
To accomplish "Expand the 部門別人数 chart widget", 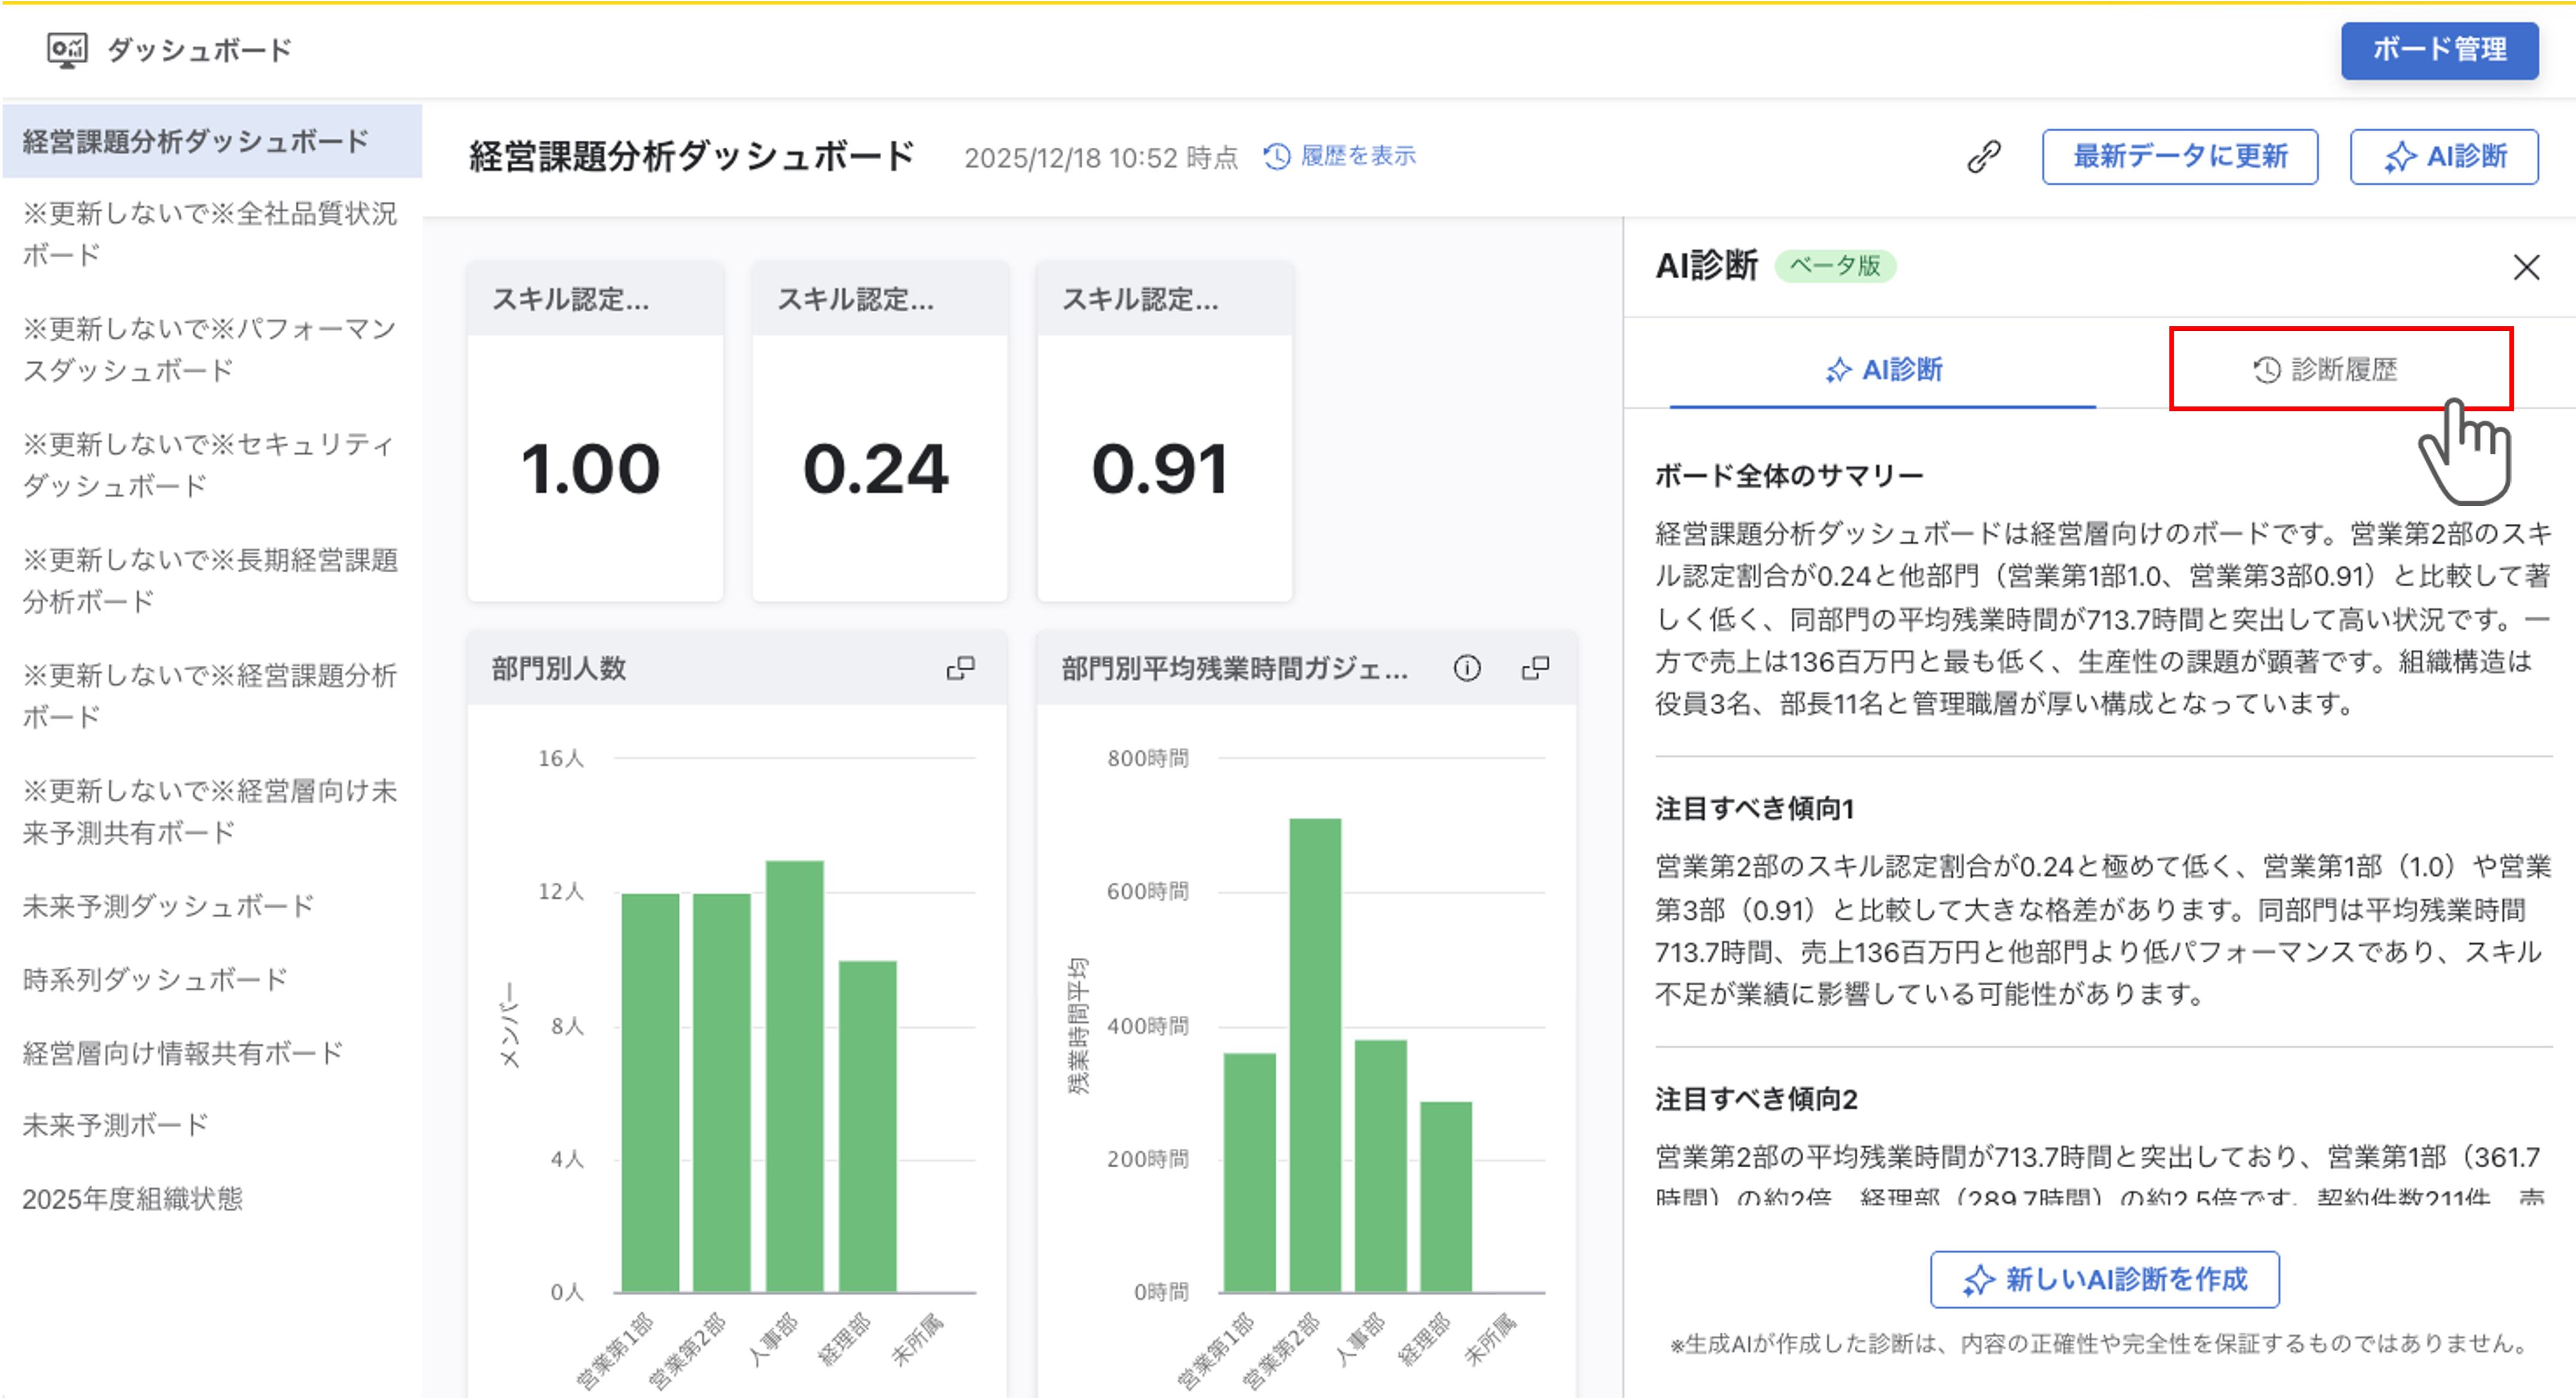I will (960, 668).
